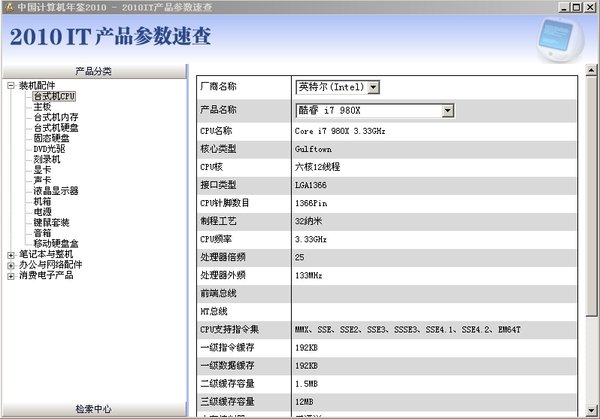Select 固态硬盘 in the category tree
Image resolution: width=600 pixels, height=419 pixels.
point(51,138)
